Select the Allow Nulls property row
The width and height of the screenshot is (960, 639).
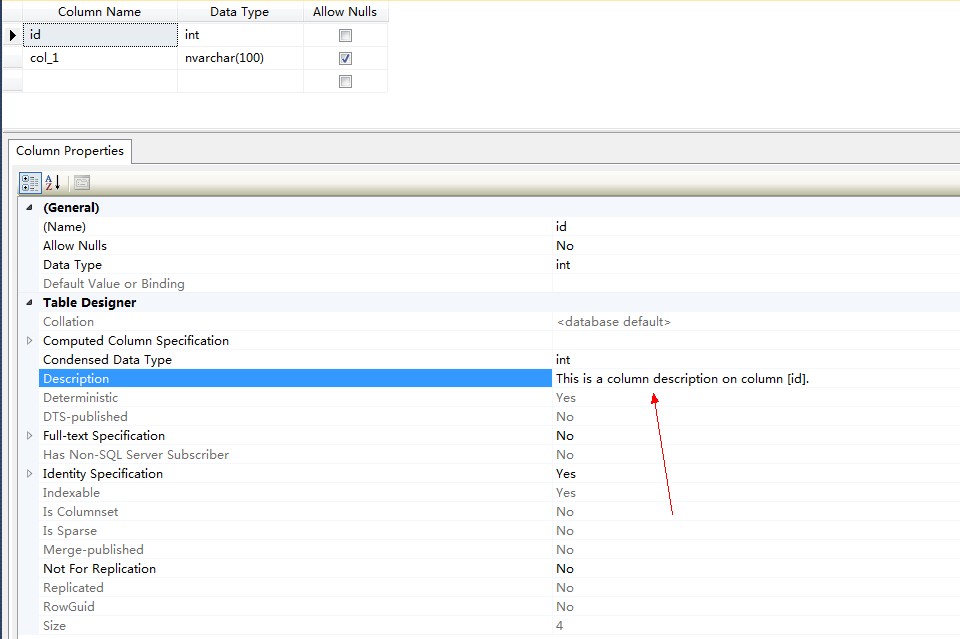coord(295,245)
